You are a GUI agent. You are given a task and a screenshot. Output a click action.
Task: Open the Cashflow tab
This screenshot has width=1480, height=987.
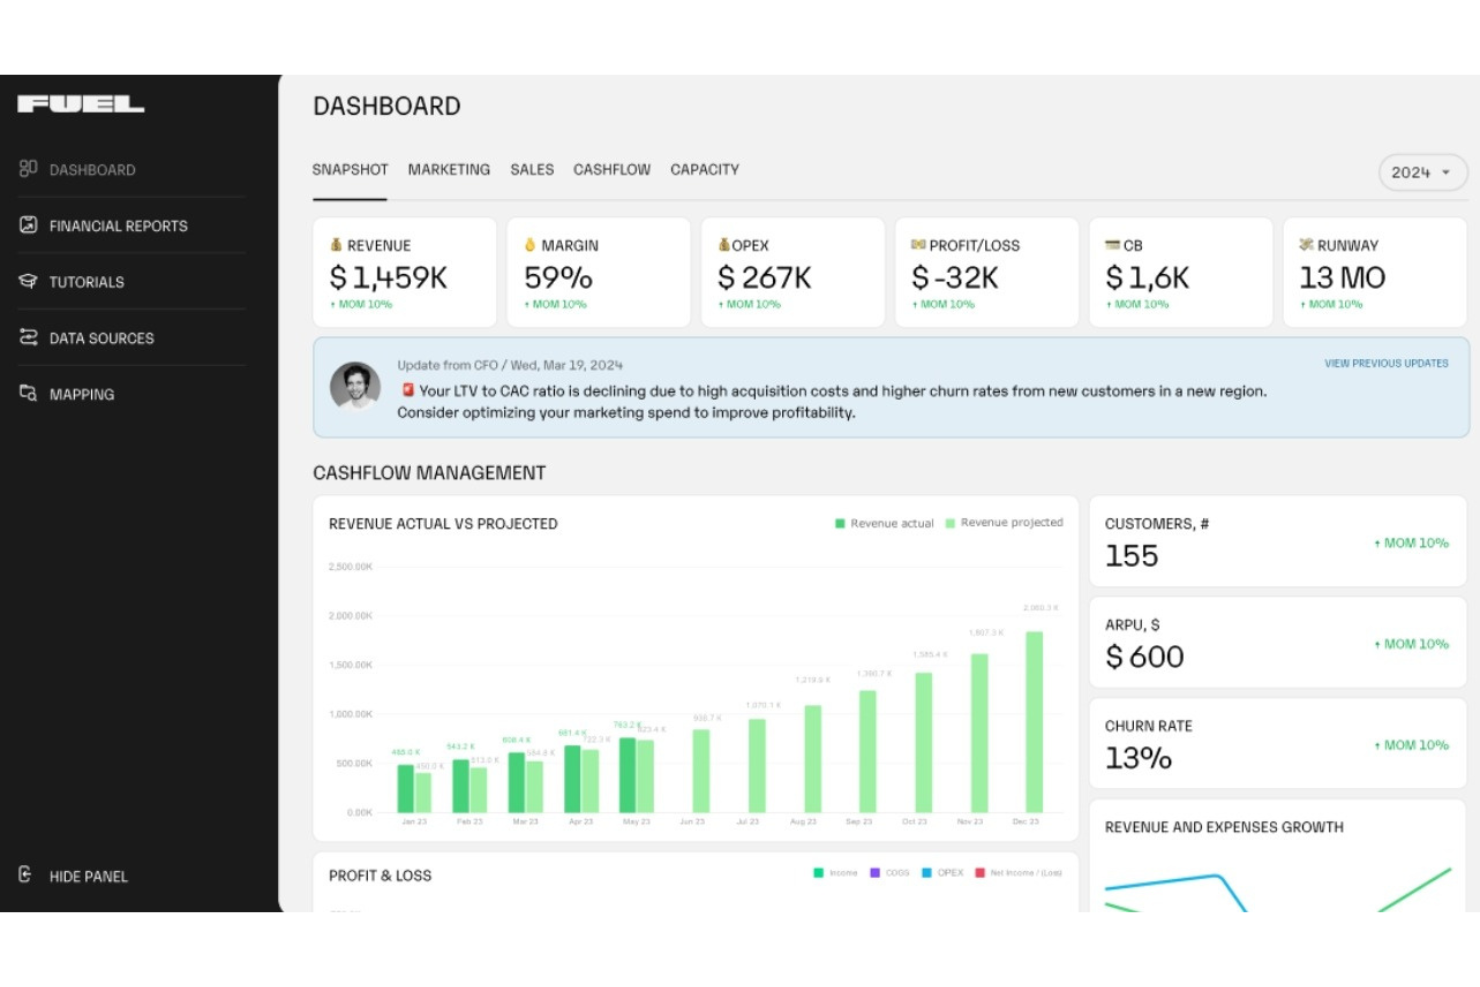[x=611, y=169]
